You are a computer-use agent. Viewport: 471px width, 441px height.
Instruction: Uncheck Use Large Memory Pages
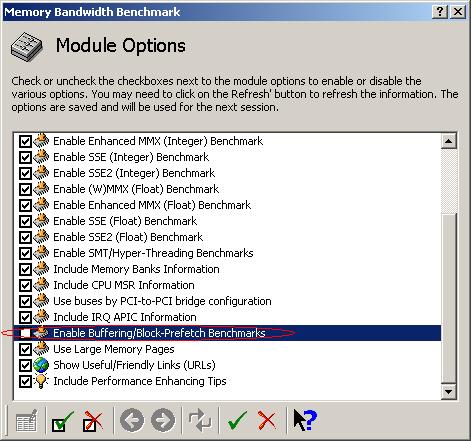tap(25, 349)
